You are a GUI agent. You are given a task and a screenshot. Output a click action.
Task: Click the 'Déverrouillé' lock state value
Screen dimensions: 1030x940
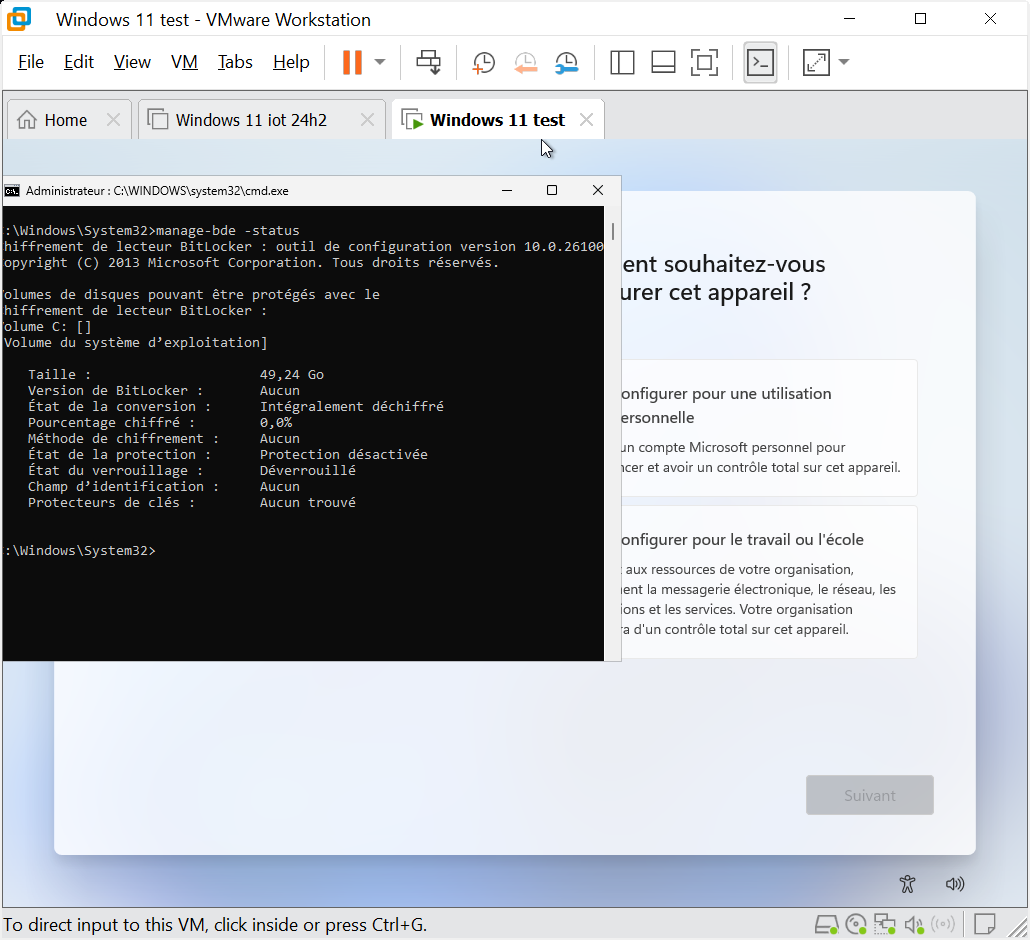coord(307,470)
